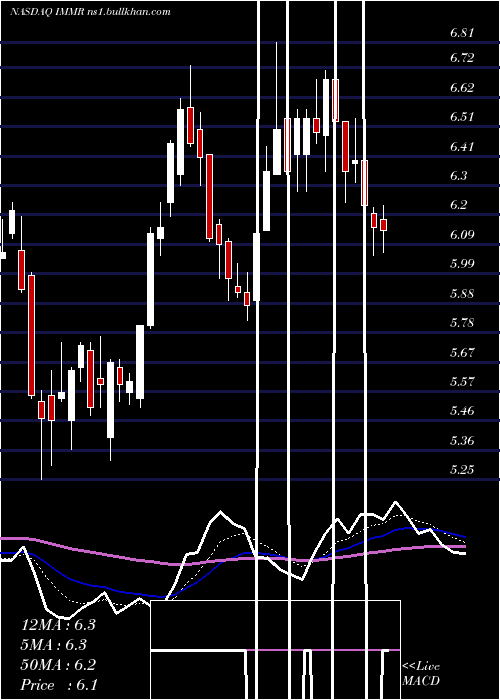Select the last red candlestick near 6.2
The height and width of the screenshot is (700, 500).
click(x=383, y=225)
